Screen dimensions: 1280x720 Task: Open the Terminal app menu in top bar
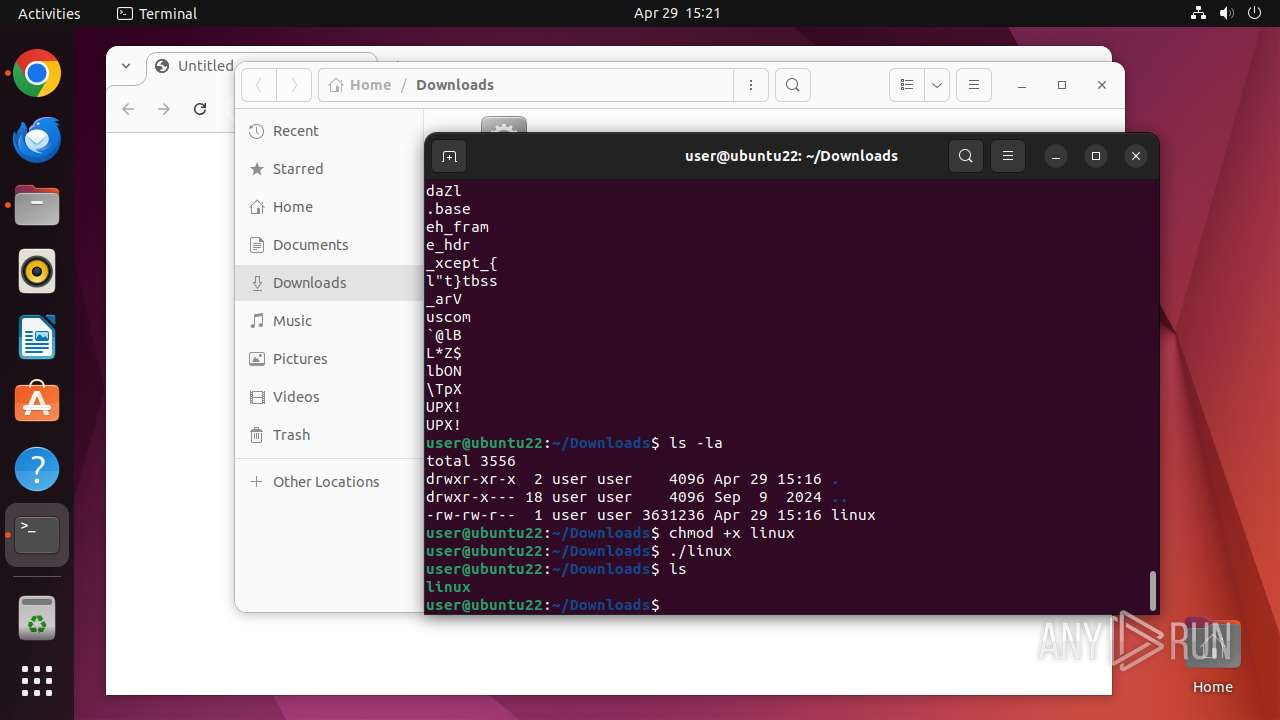point(157,13)
